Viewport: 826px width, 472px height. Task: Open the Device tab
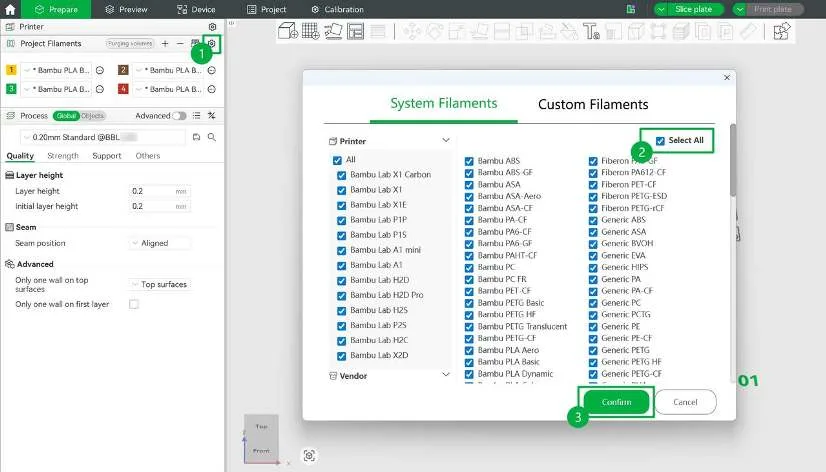[x=196, y=9]
